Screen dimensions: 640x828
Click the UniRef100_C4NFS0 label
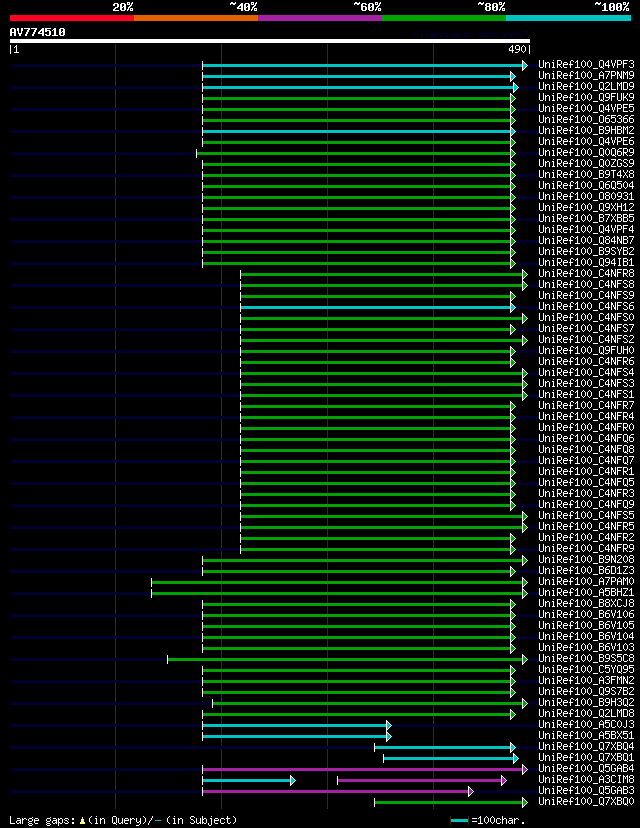(586, 317)
